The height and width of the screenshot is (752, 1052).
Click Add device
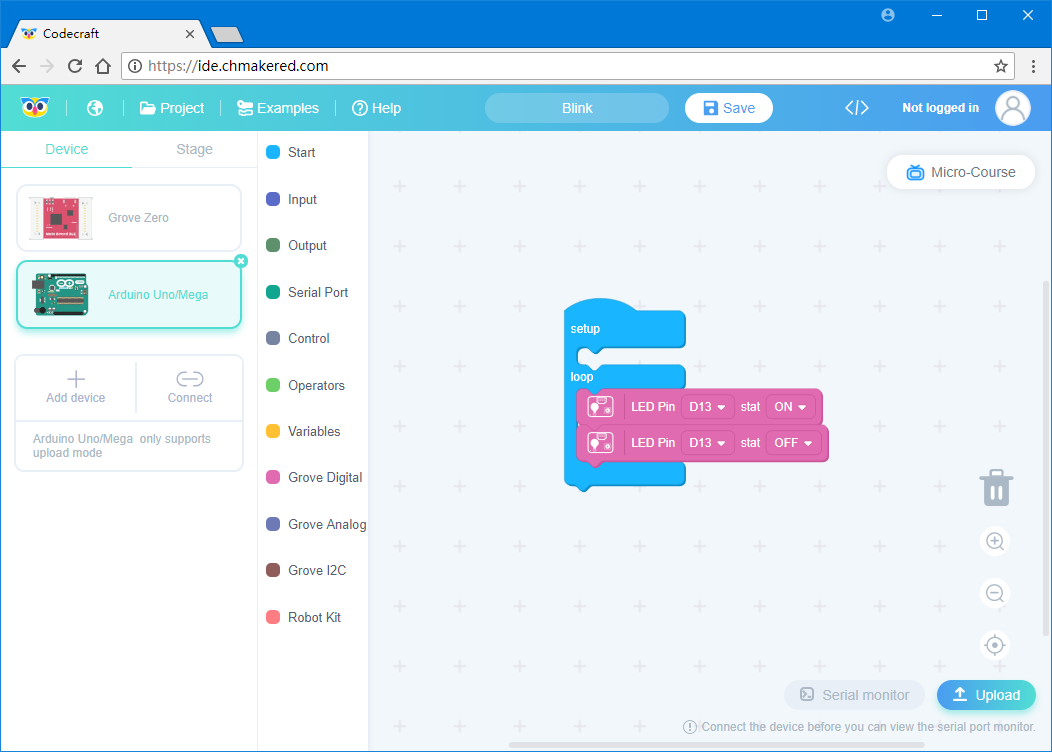click(76, 388)
